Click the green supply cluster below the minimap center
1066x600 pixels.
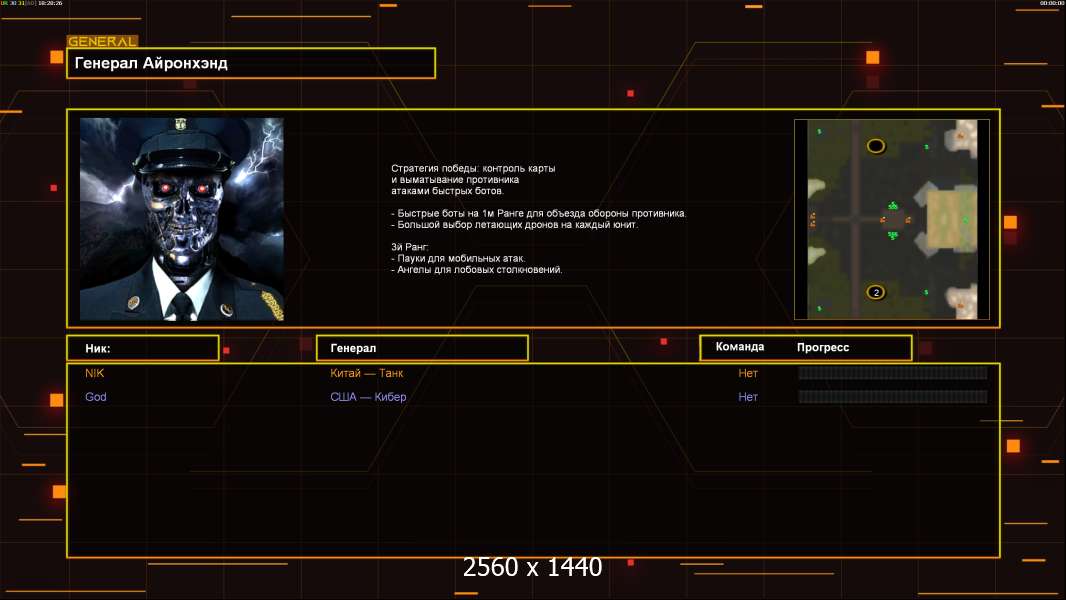click(x=893, y=235)
